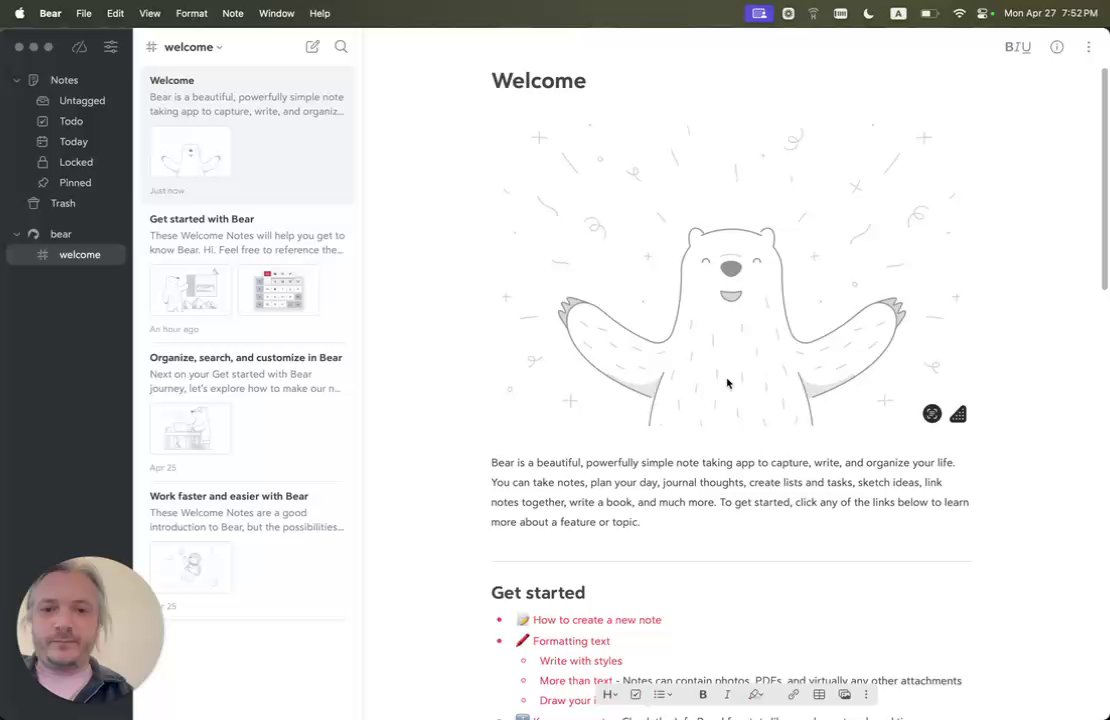This screenshot has width=1110, height=720.
Task: Insert a table using the table icon
Action: point(819,695)
